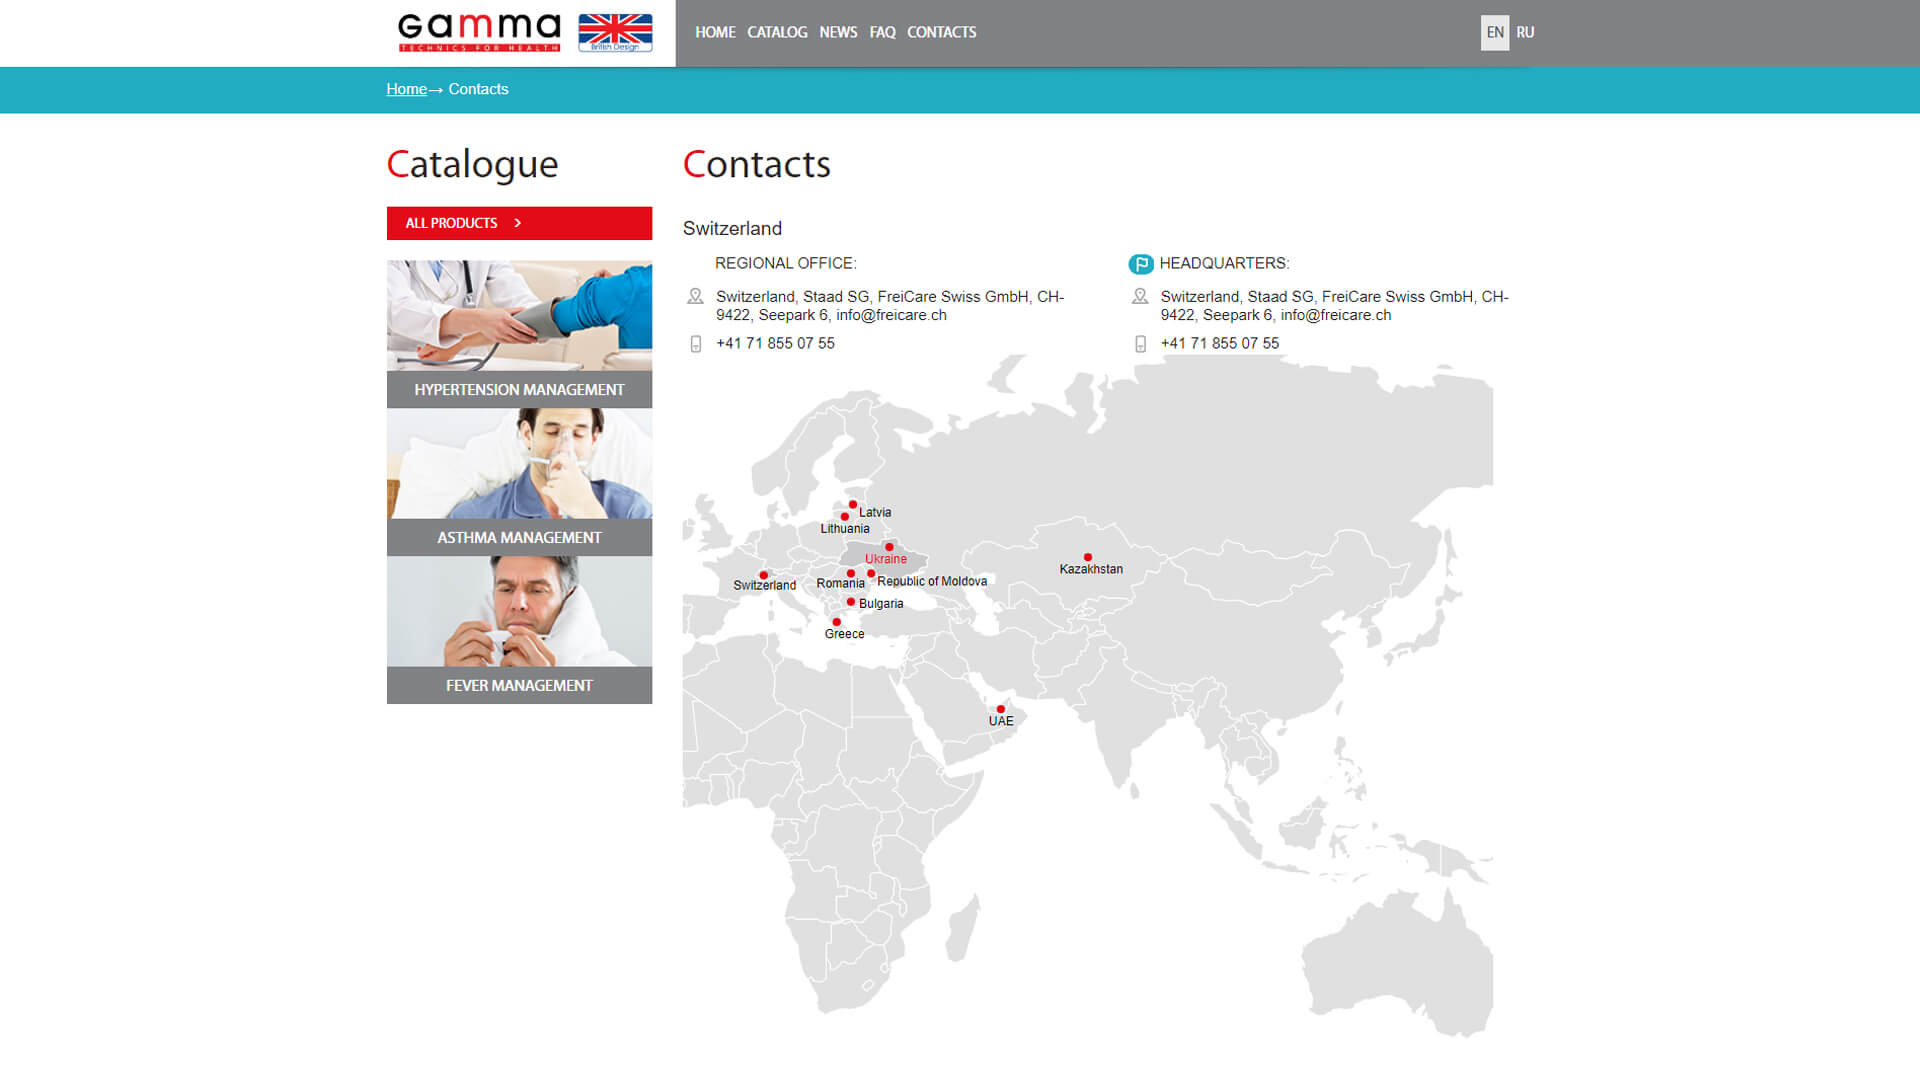Click the UAE label on map
The height and width of the screenshot is (1080, 1920).
[x=1001, y=721]
